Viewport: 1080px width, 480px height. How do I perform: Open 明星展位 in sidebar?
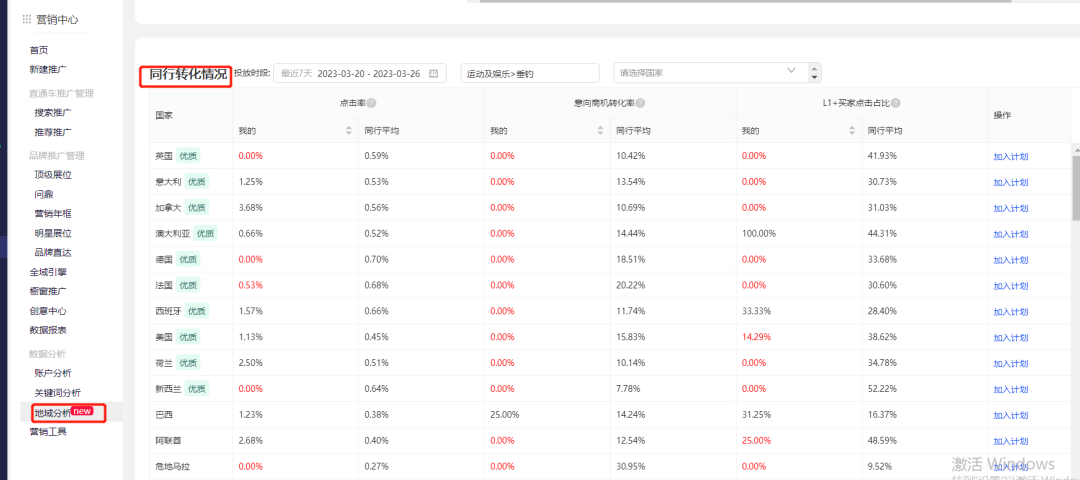[53, 233]
